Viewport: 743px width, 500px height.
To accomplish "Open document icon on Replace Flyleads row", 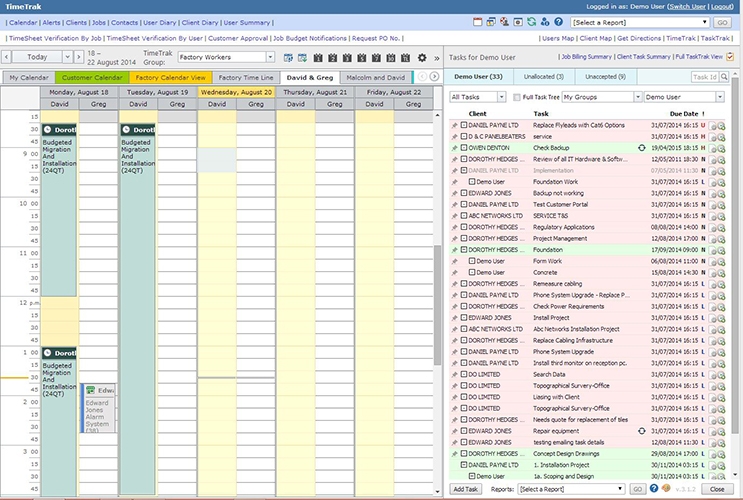I will point(713,126).
